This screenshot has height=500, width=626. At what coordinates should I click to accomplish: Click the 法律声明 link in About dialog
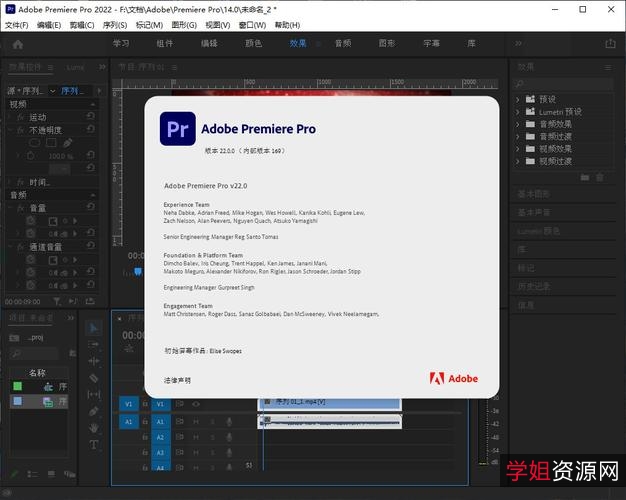177,380
